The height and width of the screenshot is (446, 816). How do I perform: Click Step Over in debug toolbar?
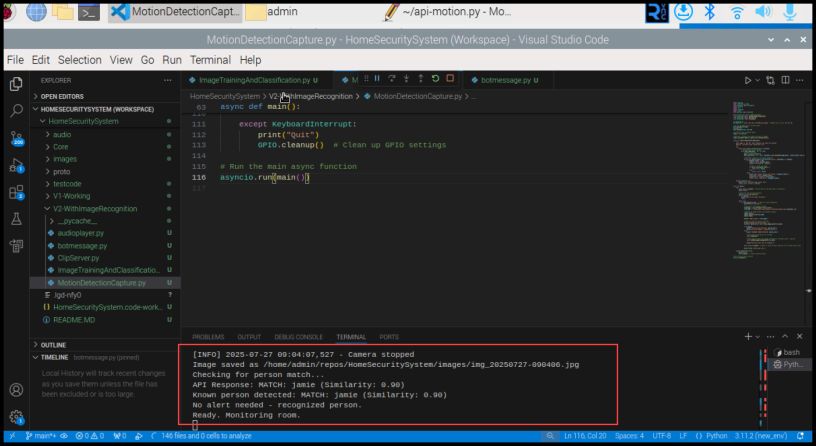click(x=391, y=79)
